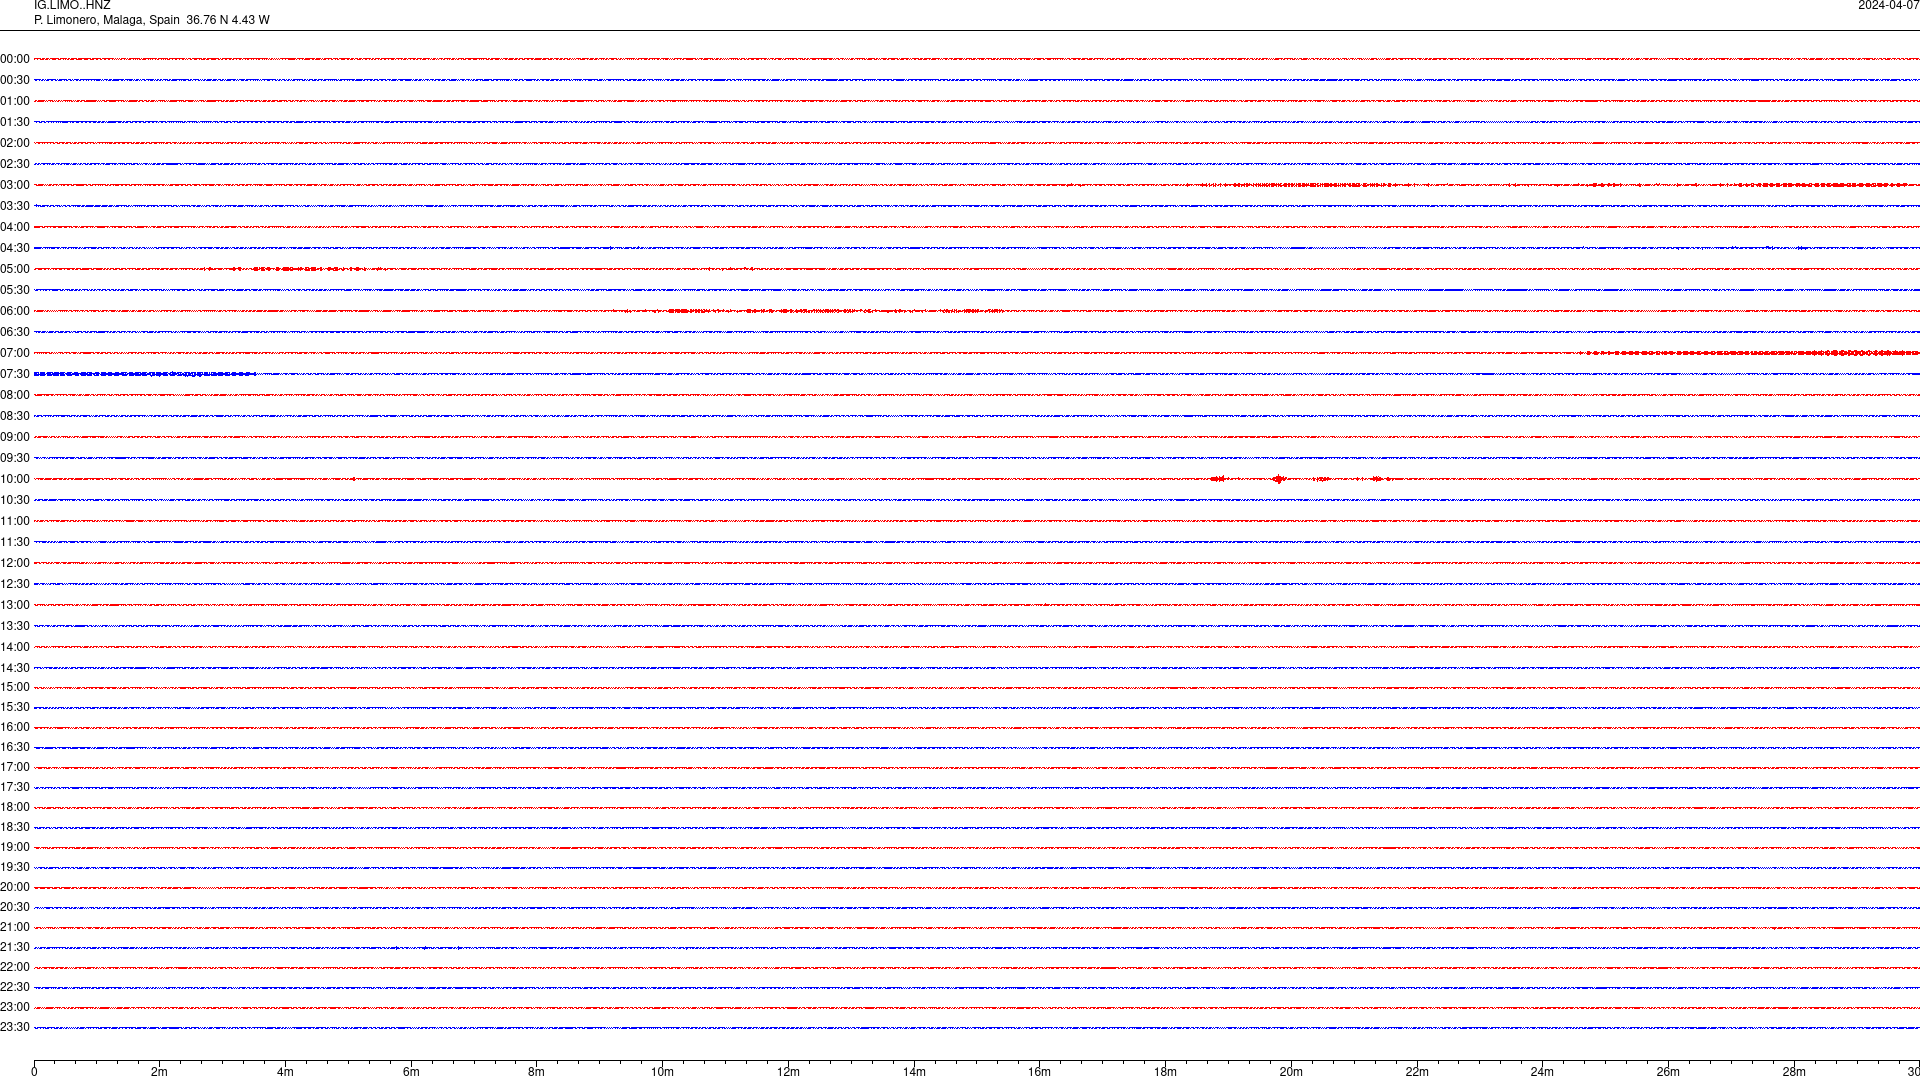Select the 20:00 time row label

tap(15, 887)
